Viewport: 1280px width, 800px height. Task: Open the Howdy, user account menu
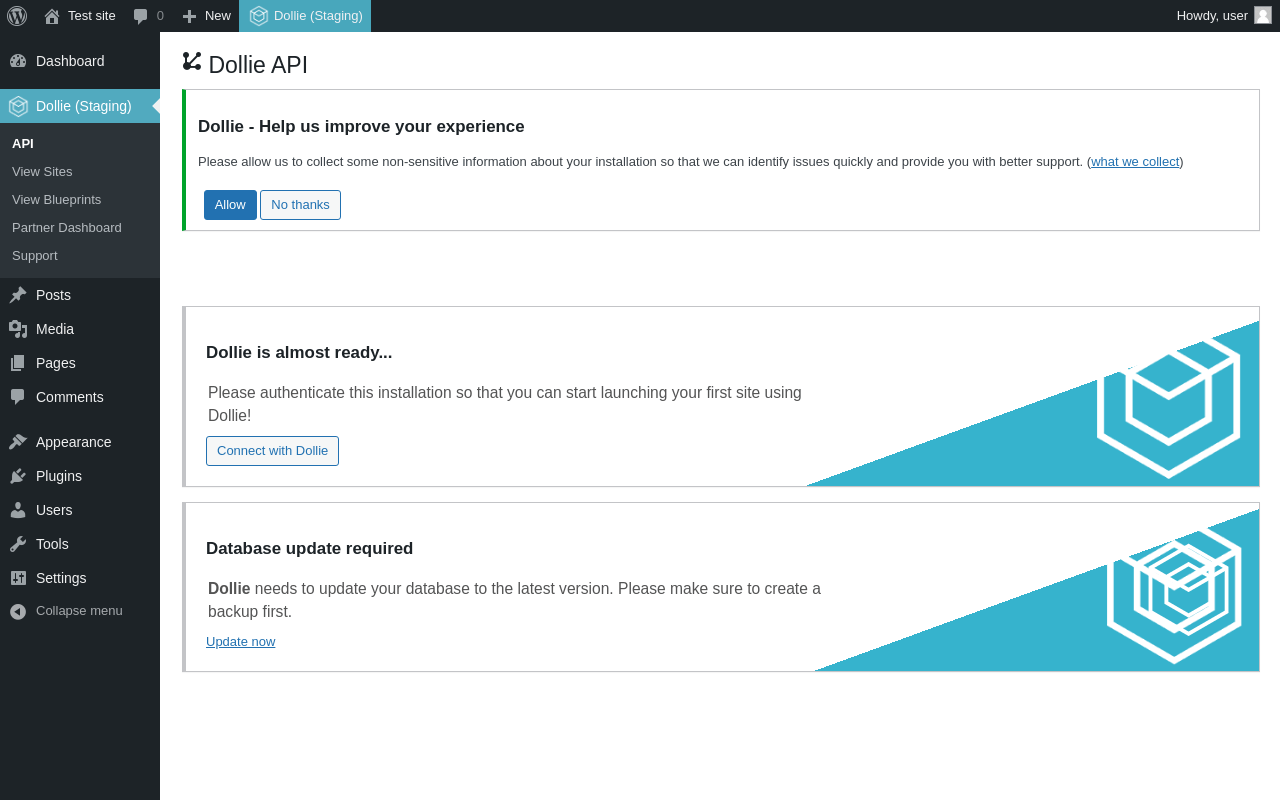coord(1222,16)
